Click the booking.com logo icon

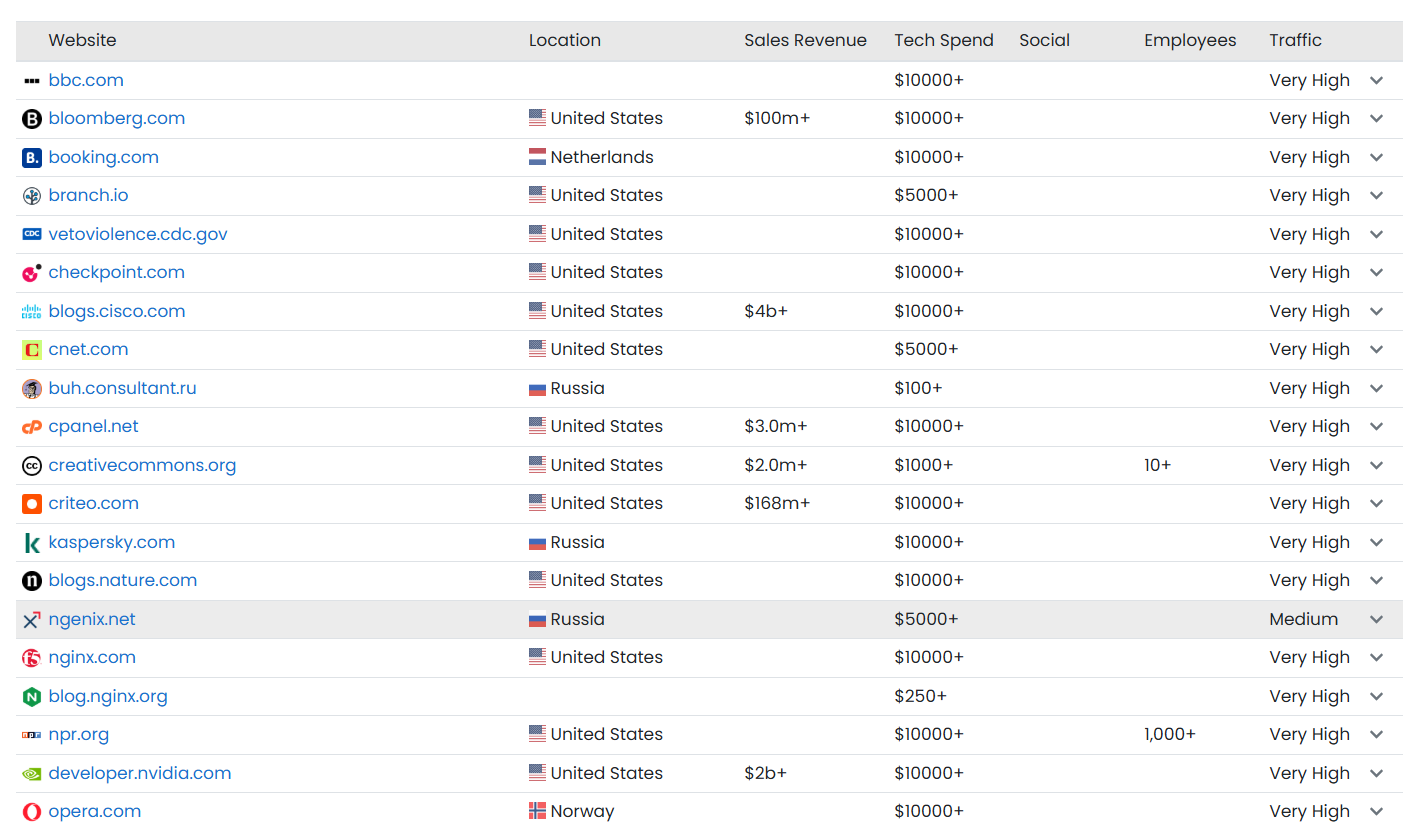click(x=32, y=157)
